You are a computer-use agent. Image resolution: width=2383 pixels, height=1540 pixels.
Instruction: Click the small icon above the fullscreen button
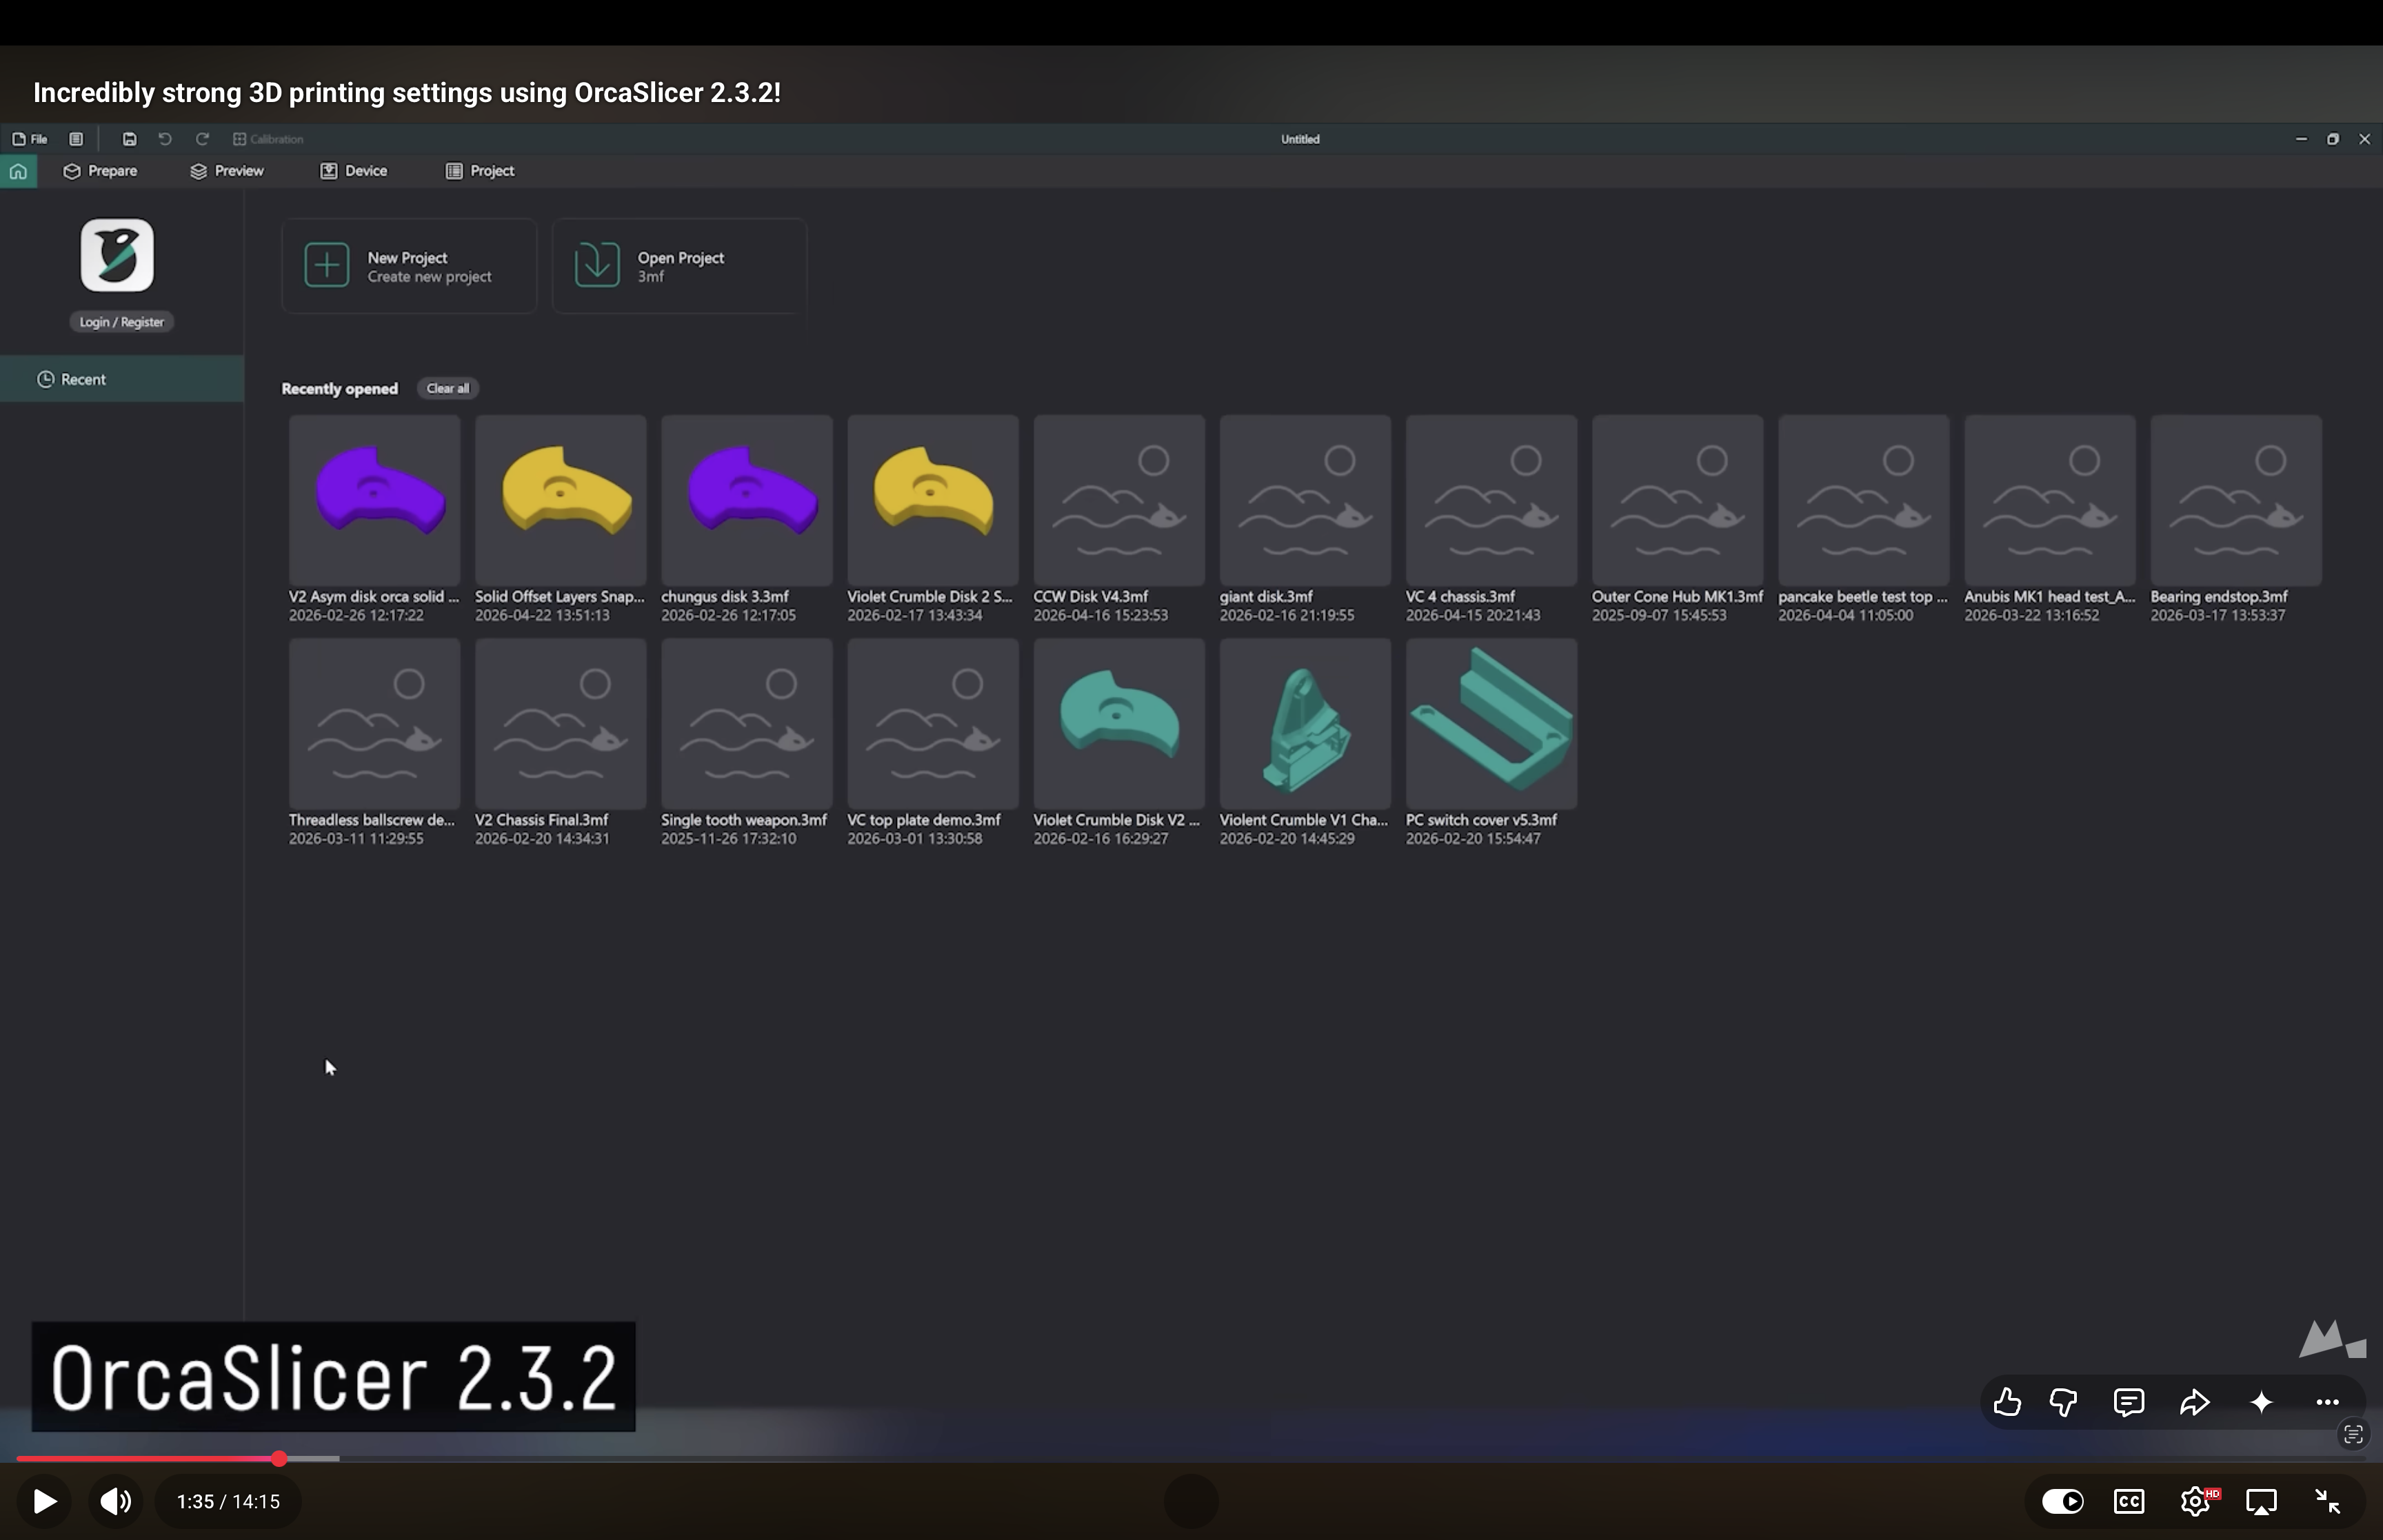[2353, 1435]
